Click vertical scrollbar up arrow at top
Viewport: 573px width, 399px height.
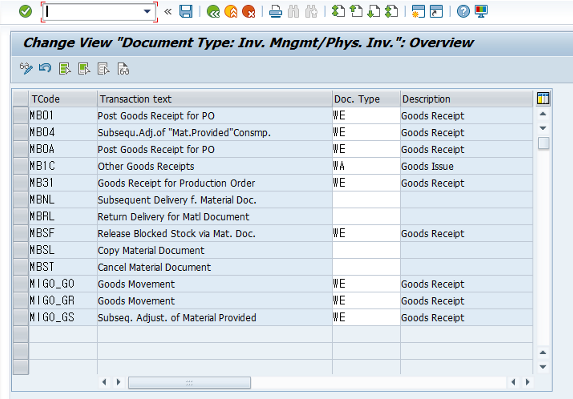(x=543, y=114)
